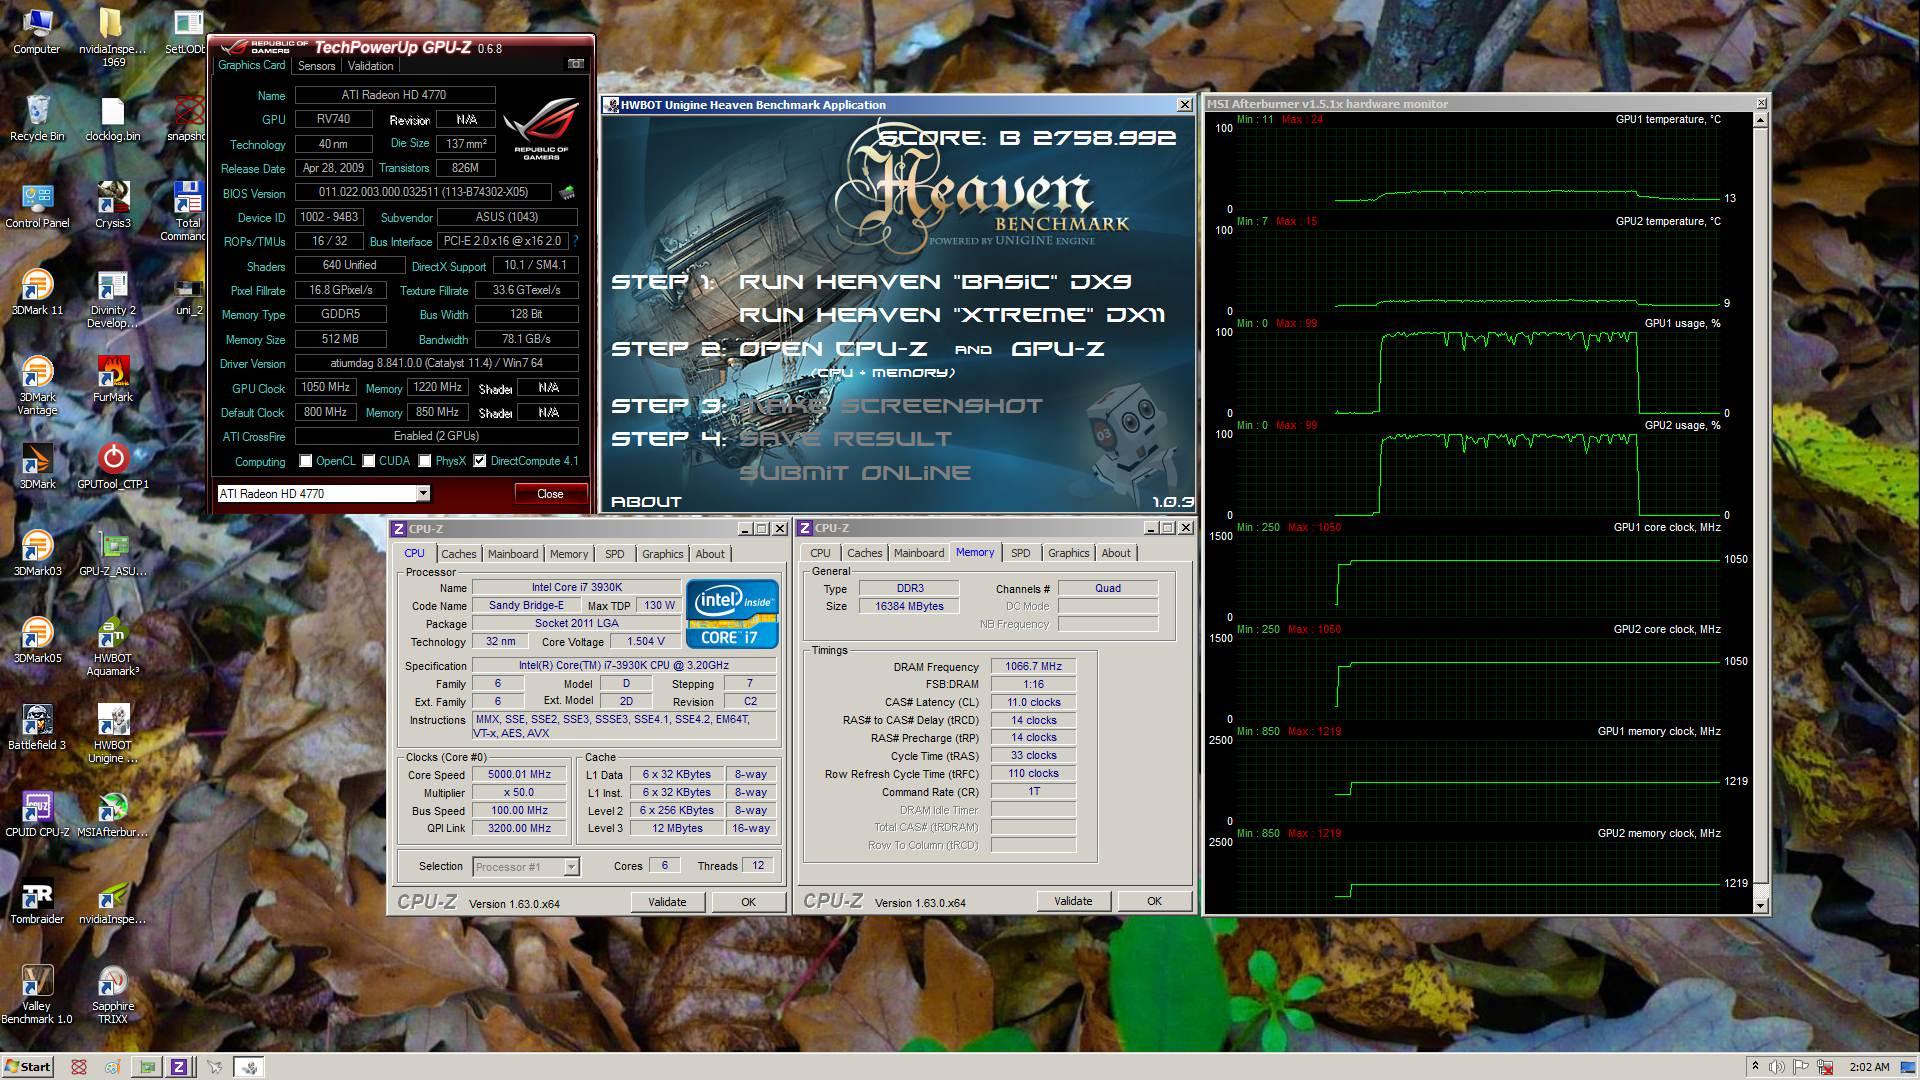Screen dimensions: 1920x1080
Task: Switch to Validation tab in GPU-Z
Action: [370, 66]
